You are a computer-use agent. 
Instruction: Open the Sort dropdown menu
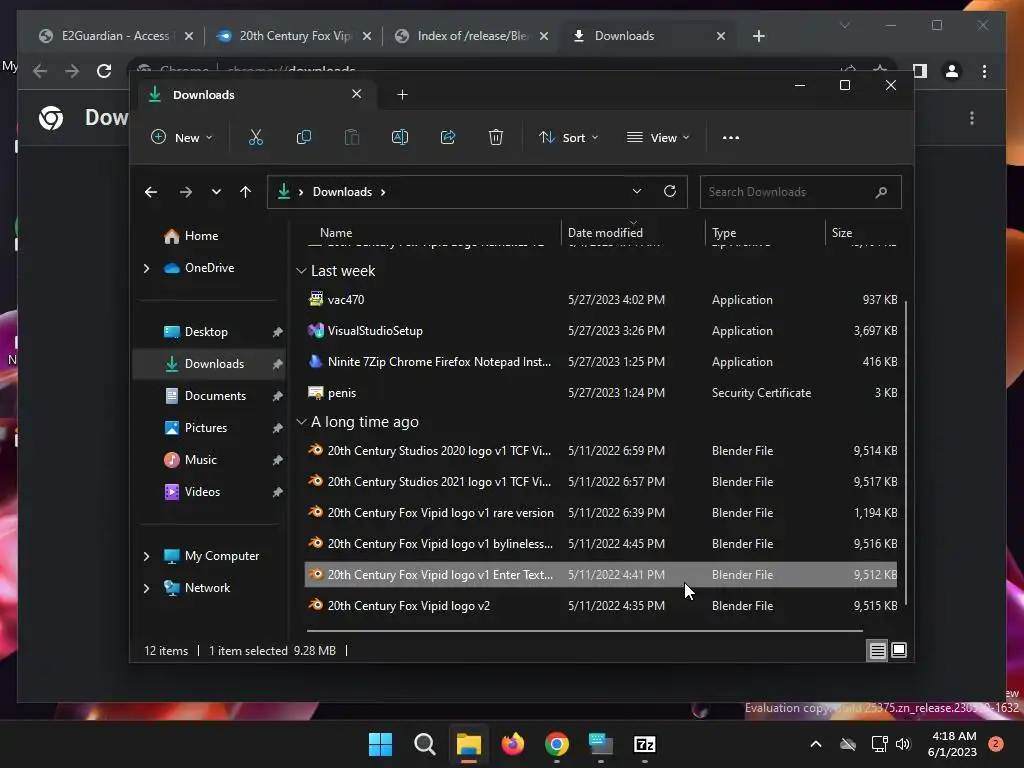tap(568, 138)
